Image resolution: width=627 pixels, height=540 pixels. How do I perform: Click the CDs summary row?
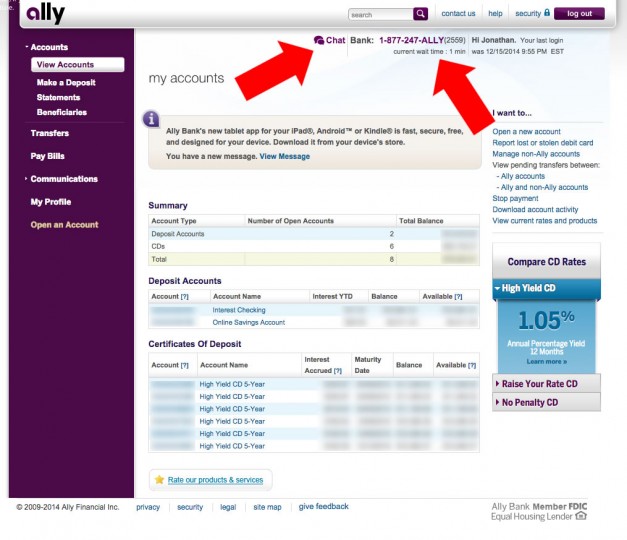click(x=314, y=246)
